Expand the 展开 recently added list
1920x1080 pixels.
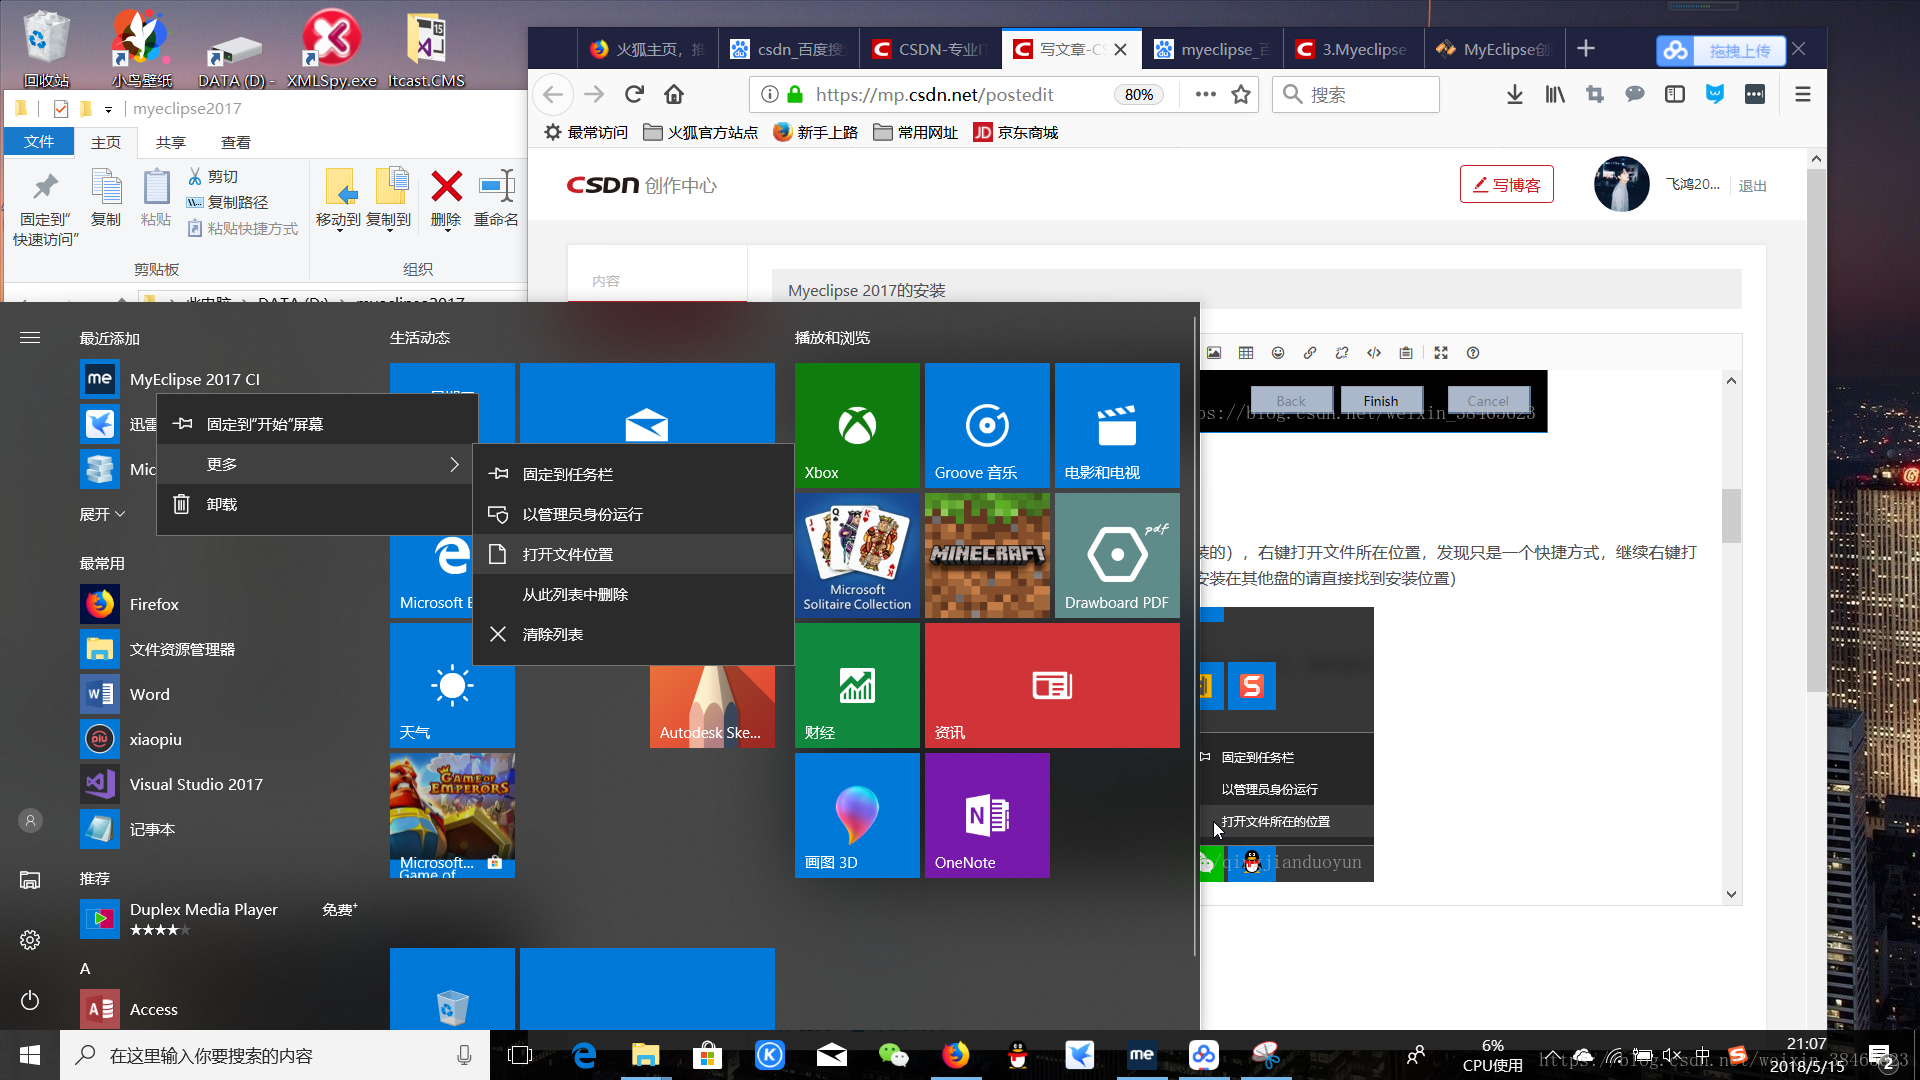tap(102, 514)
